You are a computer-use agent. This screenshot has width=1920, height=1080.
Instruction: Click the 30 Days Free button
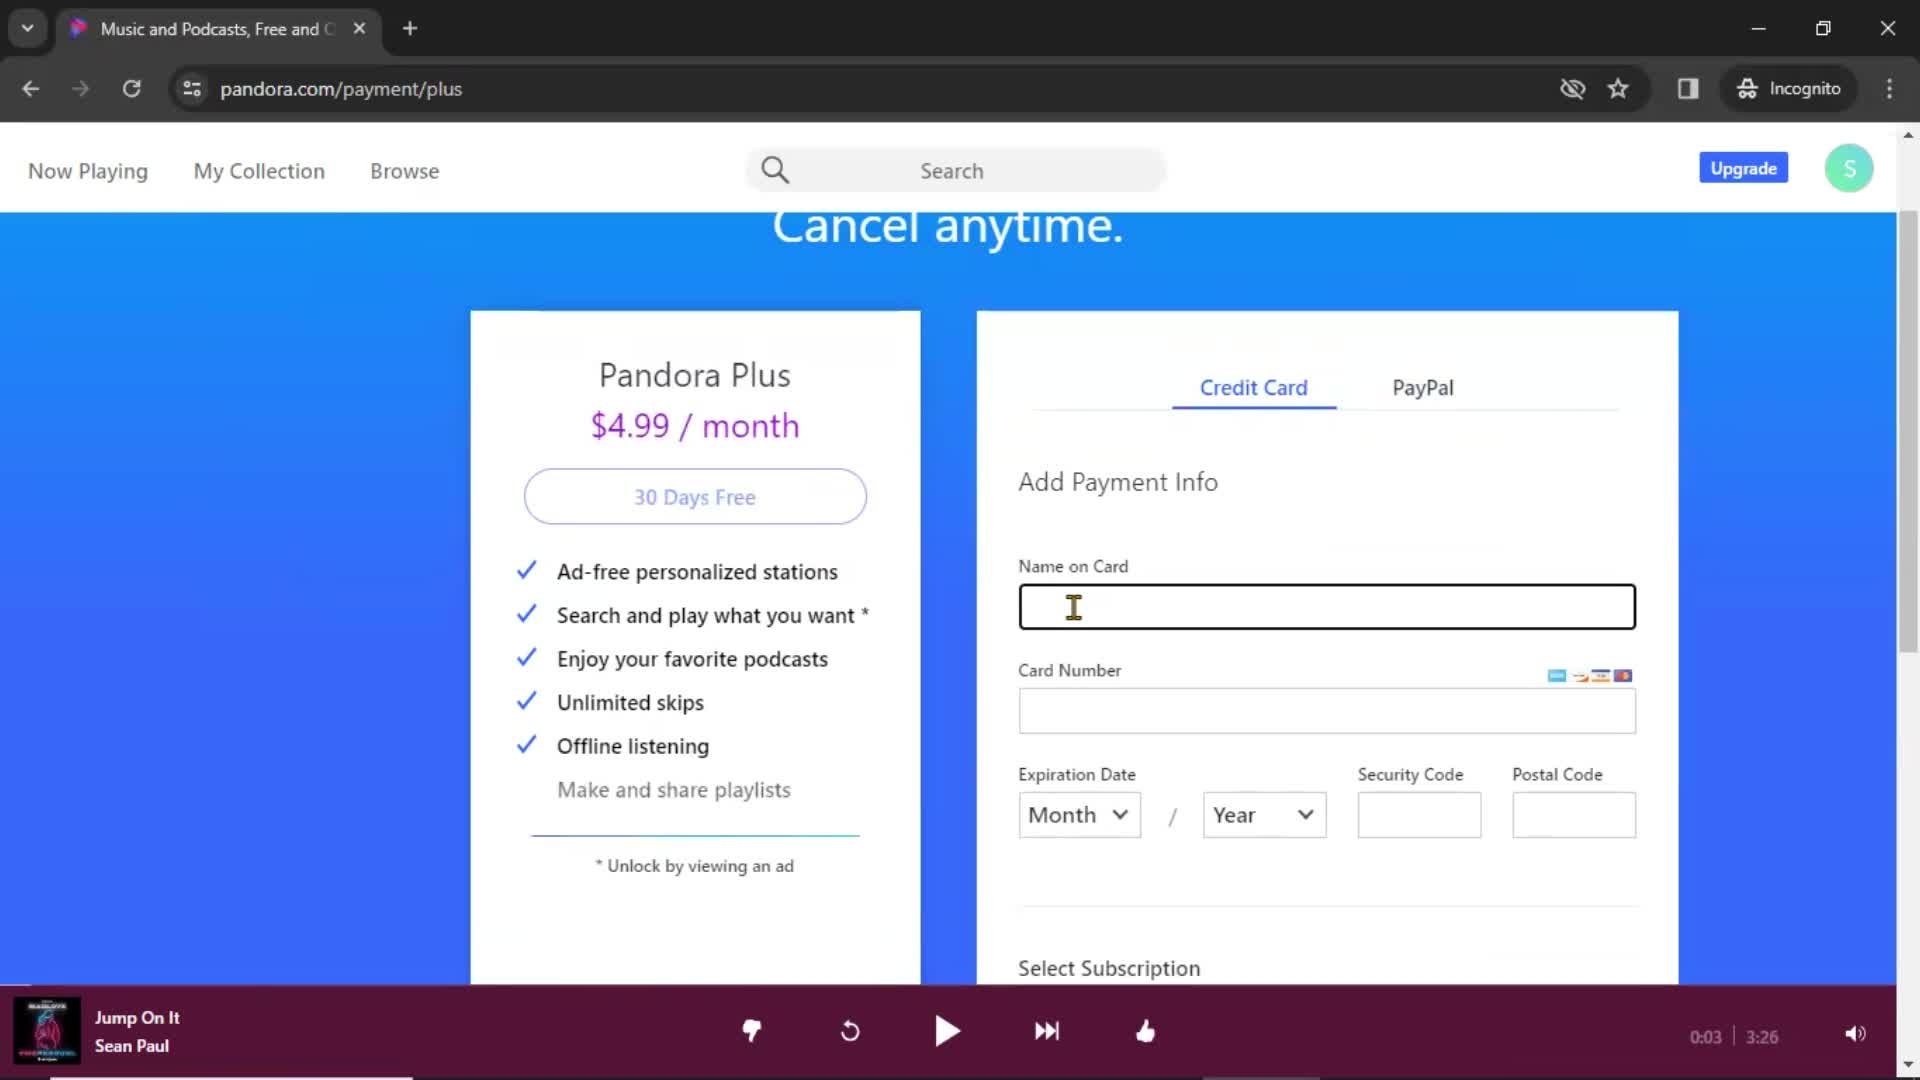click(x=695, y=496)
